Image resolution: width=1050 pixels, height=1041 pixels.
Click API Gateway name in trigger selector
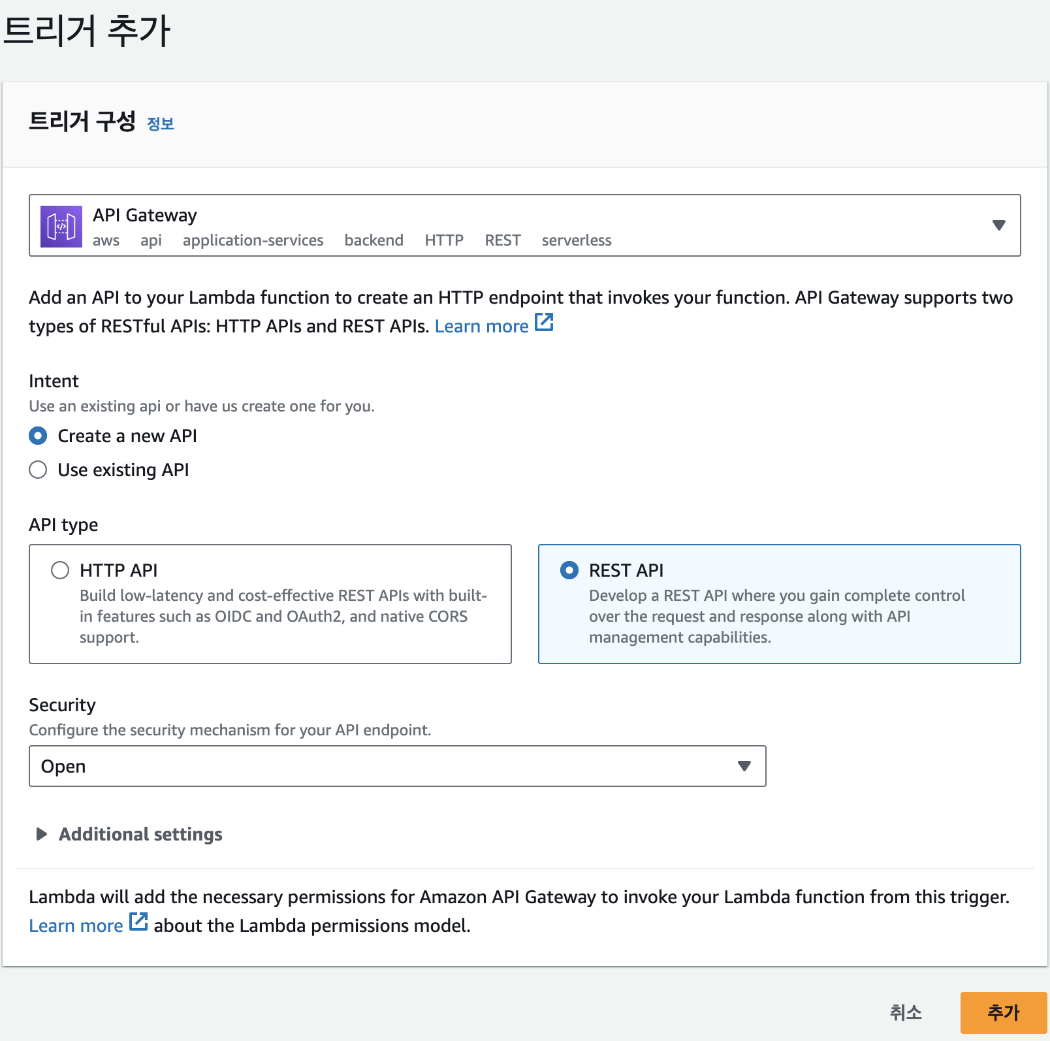(x=145, y=216)
